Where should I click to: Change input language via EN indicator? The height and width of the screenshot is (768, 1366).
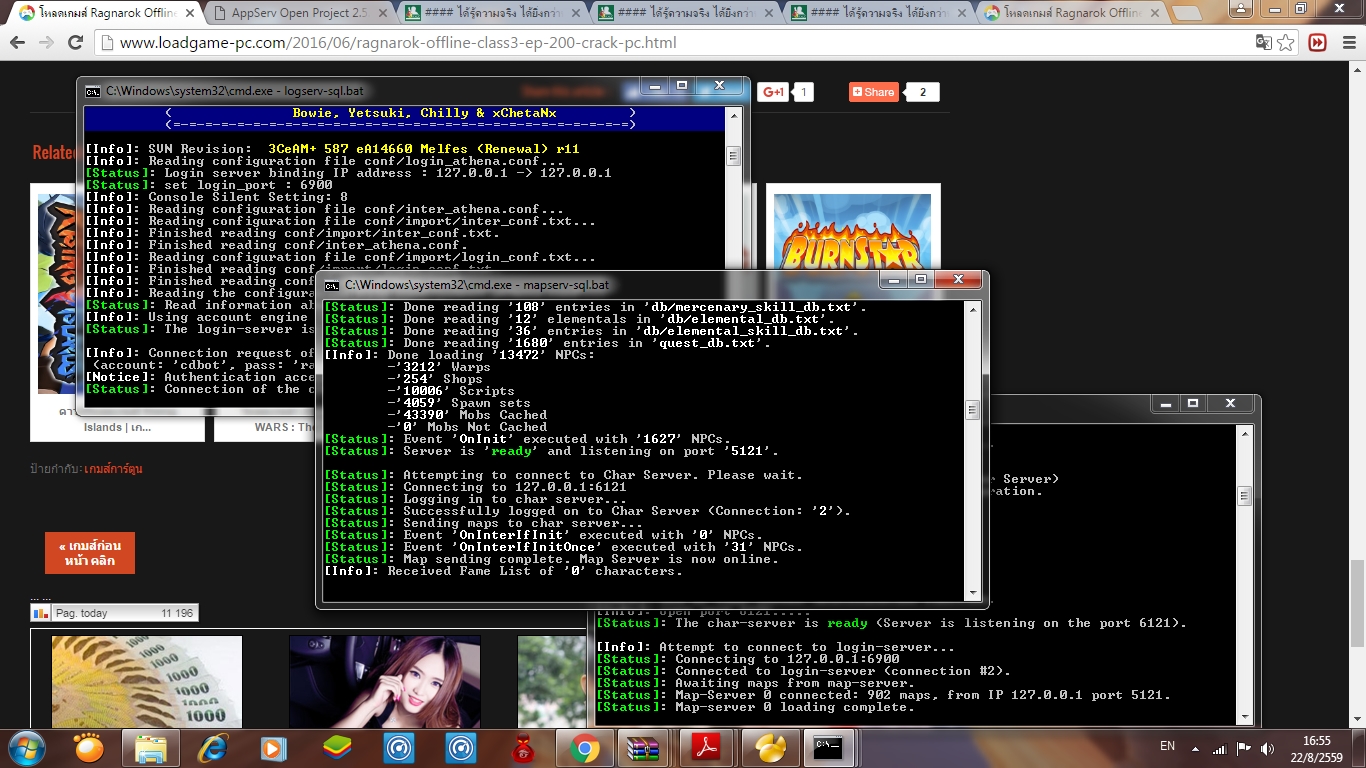pyautogui.click(x=1167, y=746)
